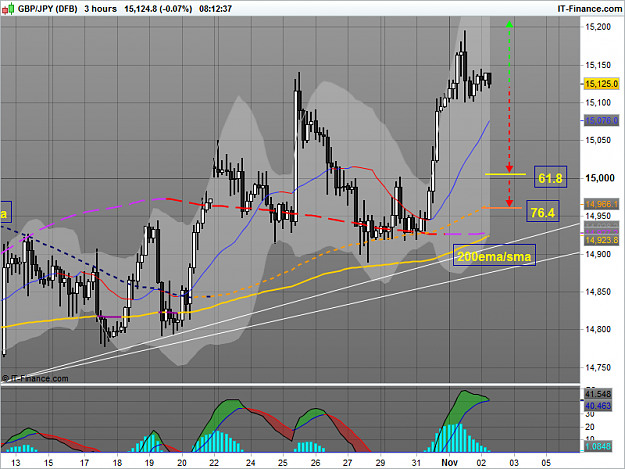
Task: Click the orange 14,966.1 price tag
Action: click(601, 204)
